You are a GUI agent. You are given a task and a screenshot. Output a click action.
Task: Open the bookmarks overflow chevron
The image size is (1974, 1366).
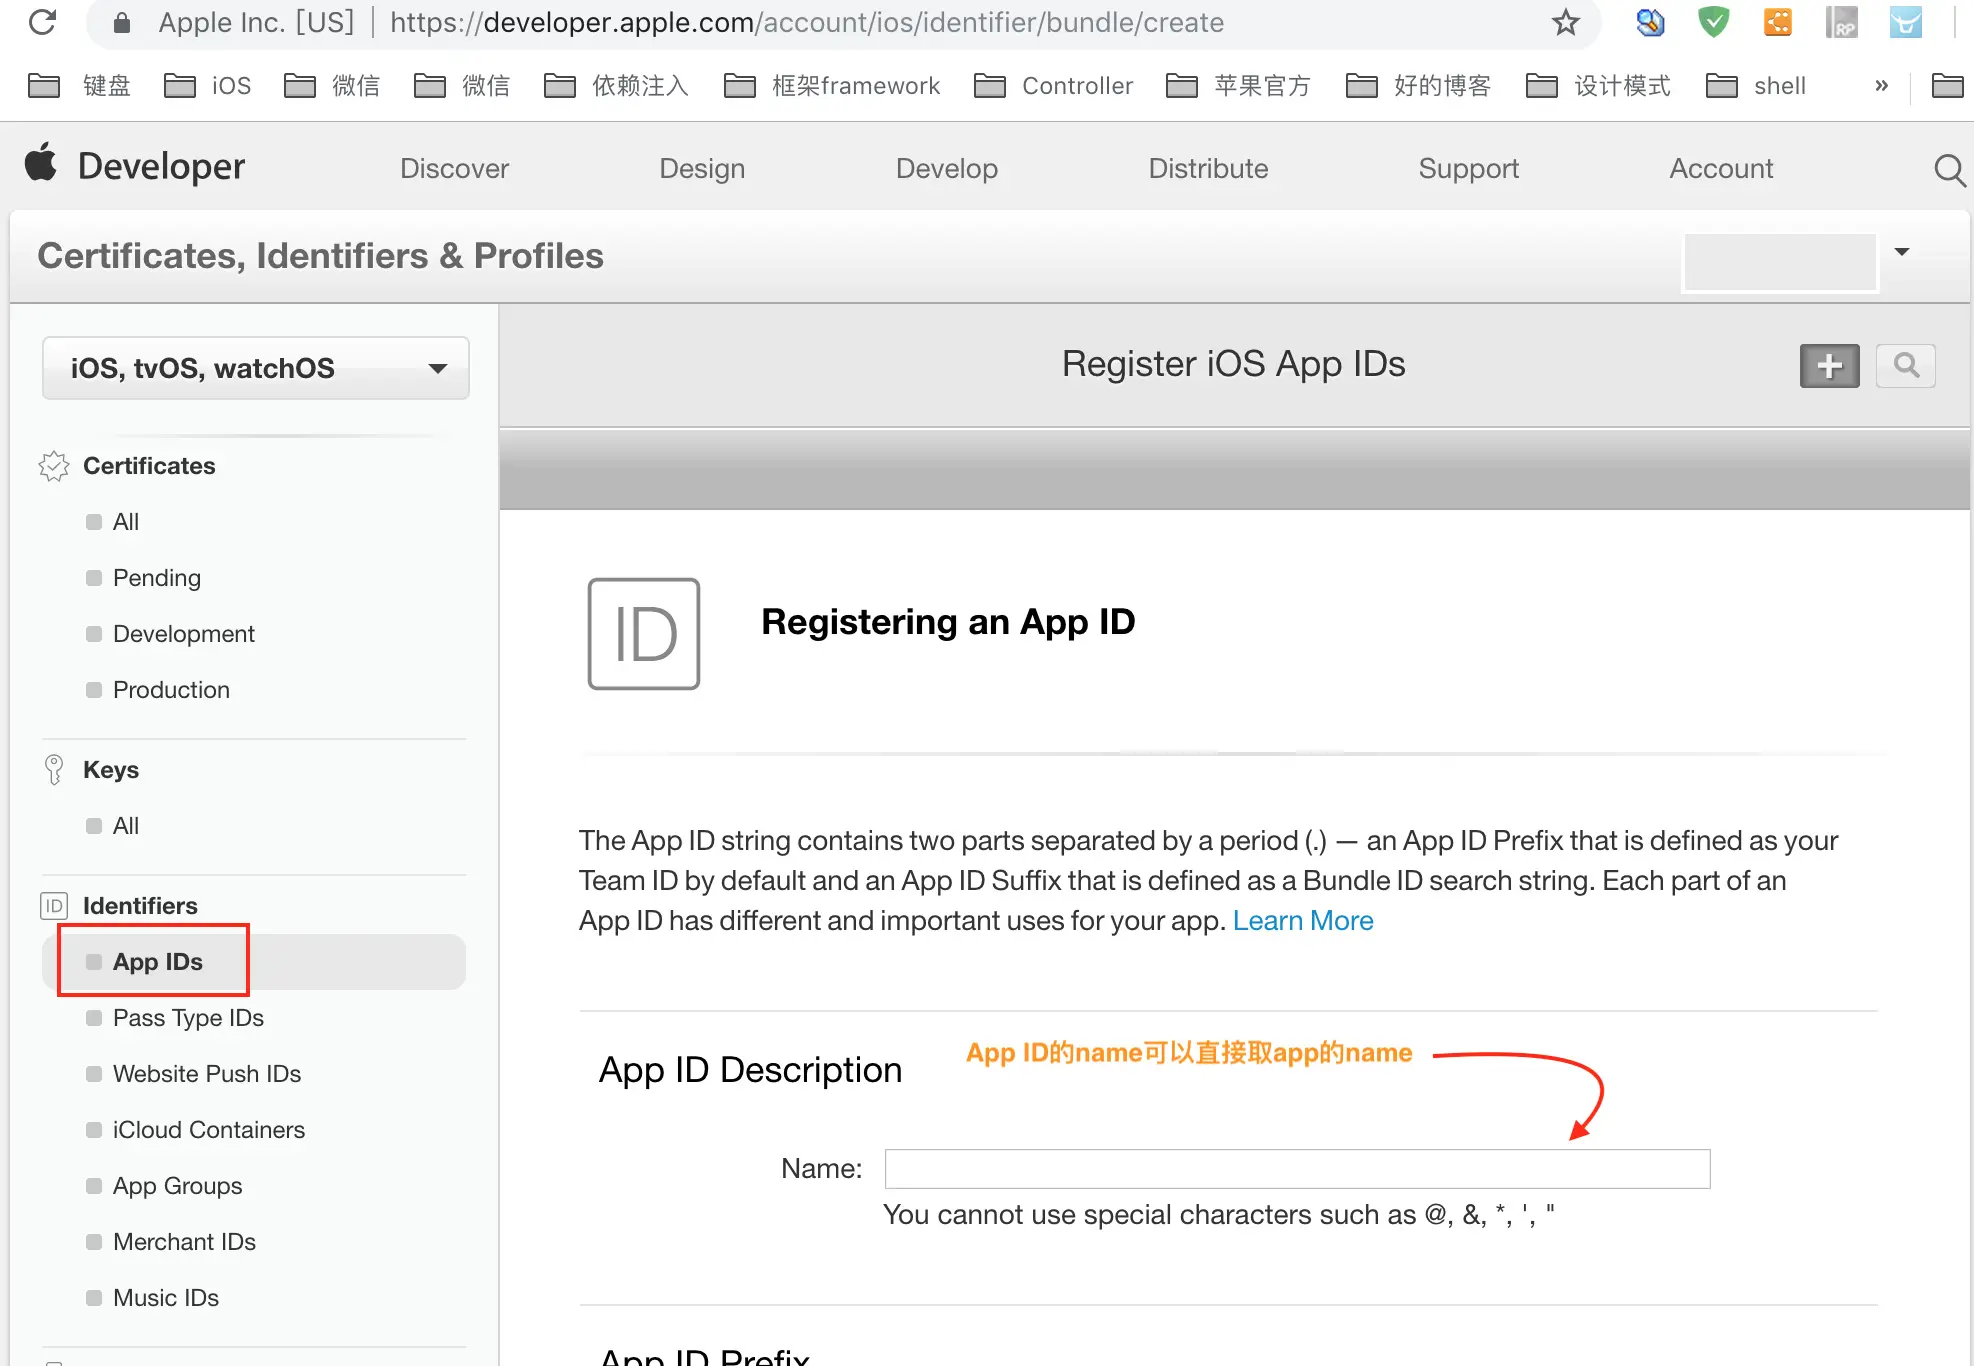(1881, 86)
